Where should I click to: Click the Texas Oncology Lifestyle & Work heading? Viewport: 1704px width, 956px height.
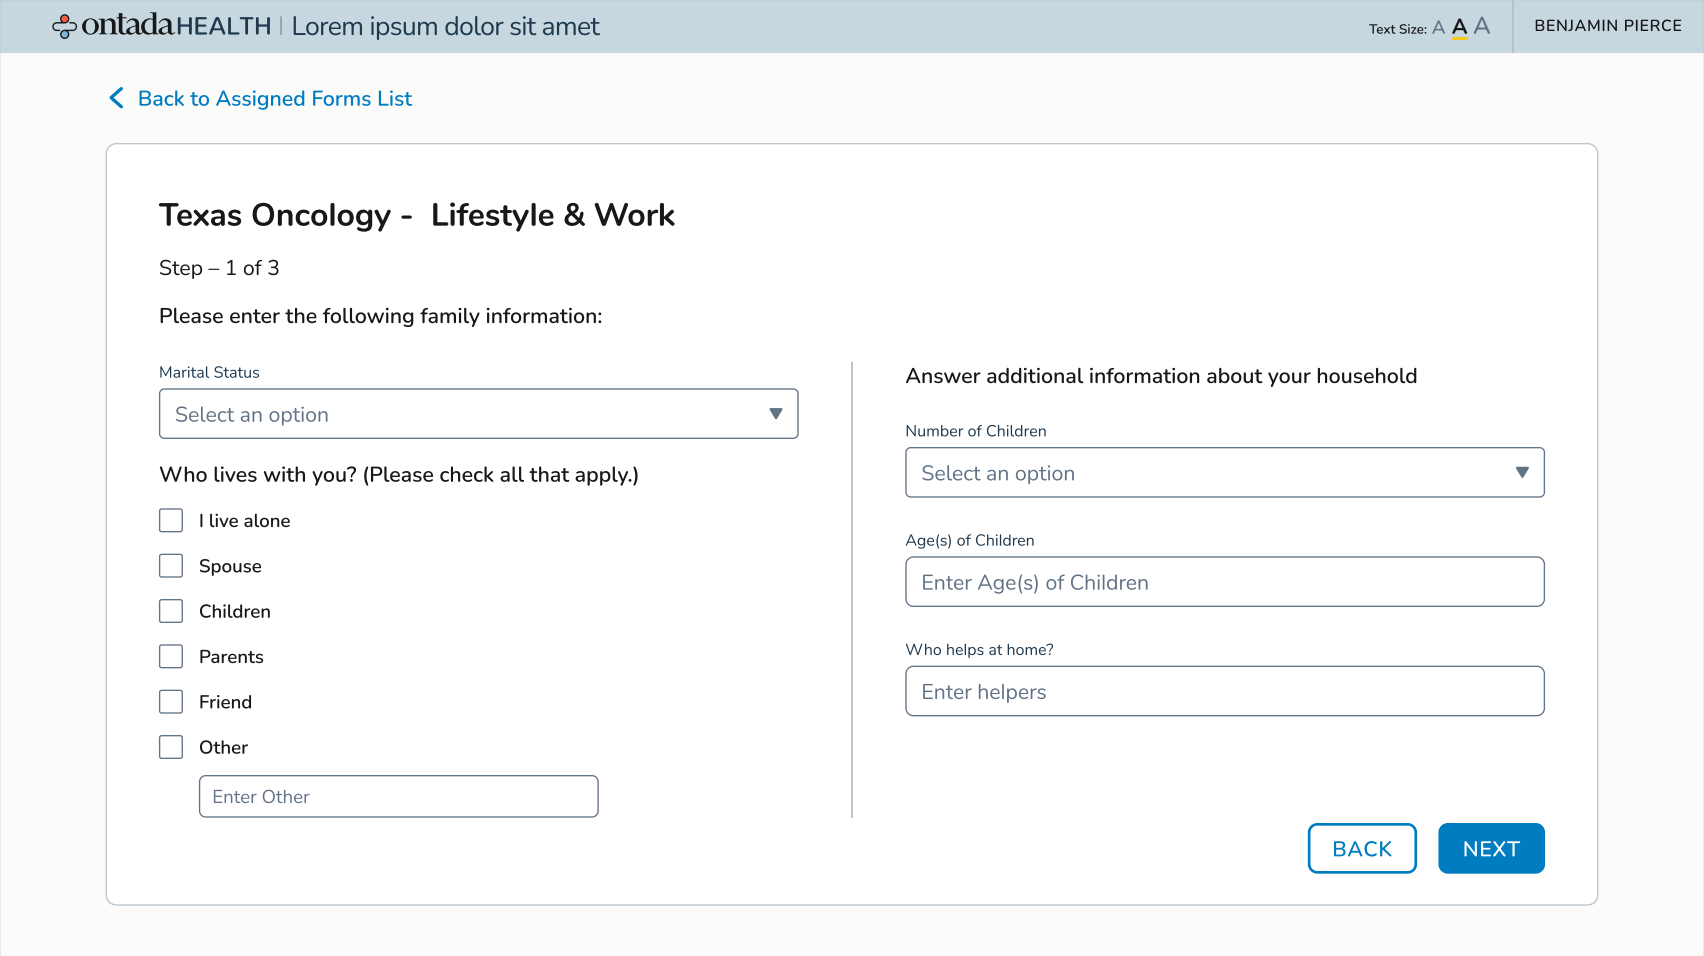(417, 216)
